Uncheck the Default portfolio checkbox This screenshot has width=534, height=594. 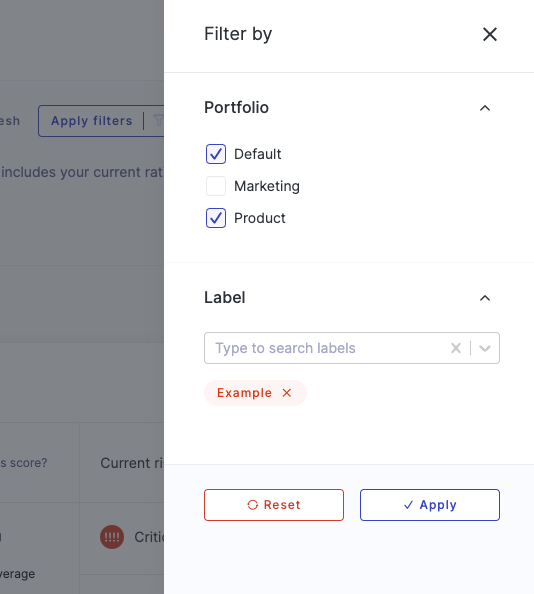[x=216, y=154]
